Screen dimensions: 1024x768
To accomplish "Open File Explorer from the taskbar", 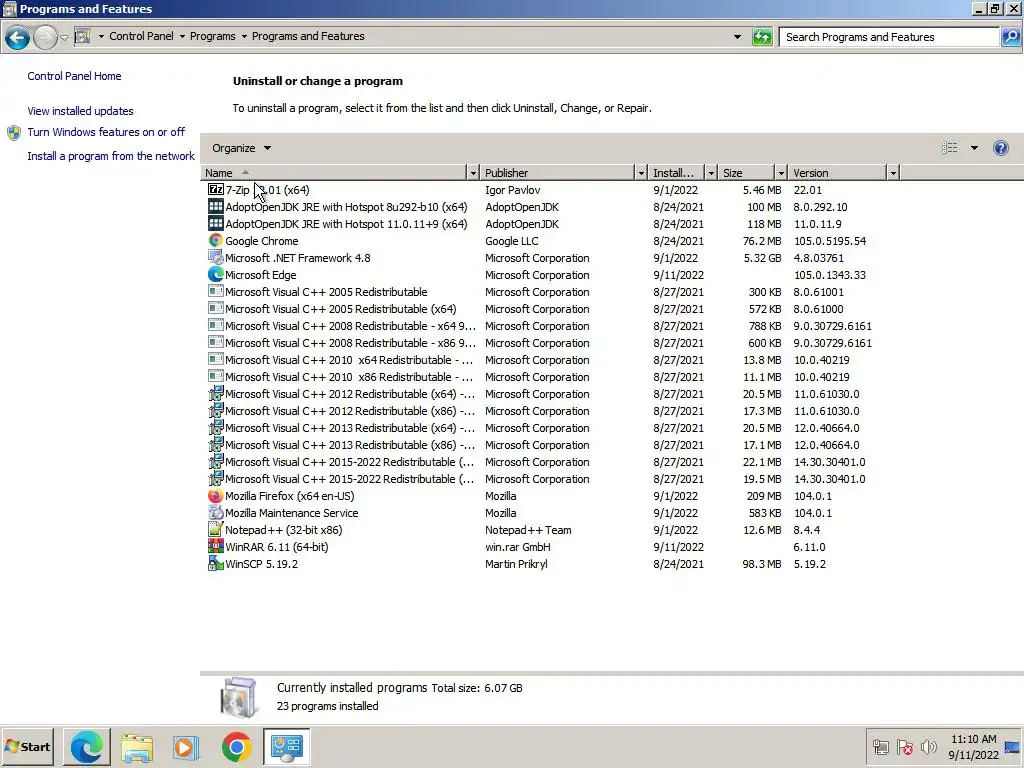I will (136, 746).
